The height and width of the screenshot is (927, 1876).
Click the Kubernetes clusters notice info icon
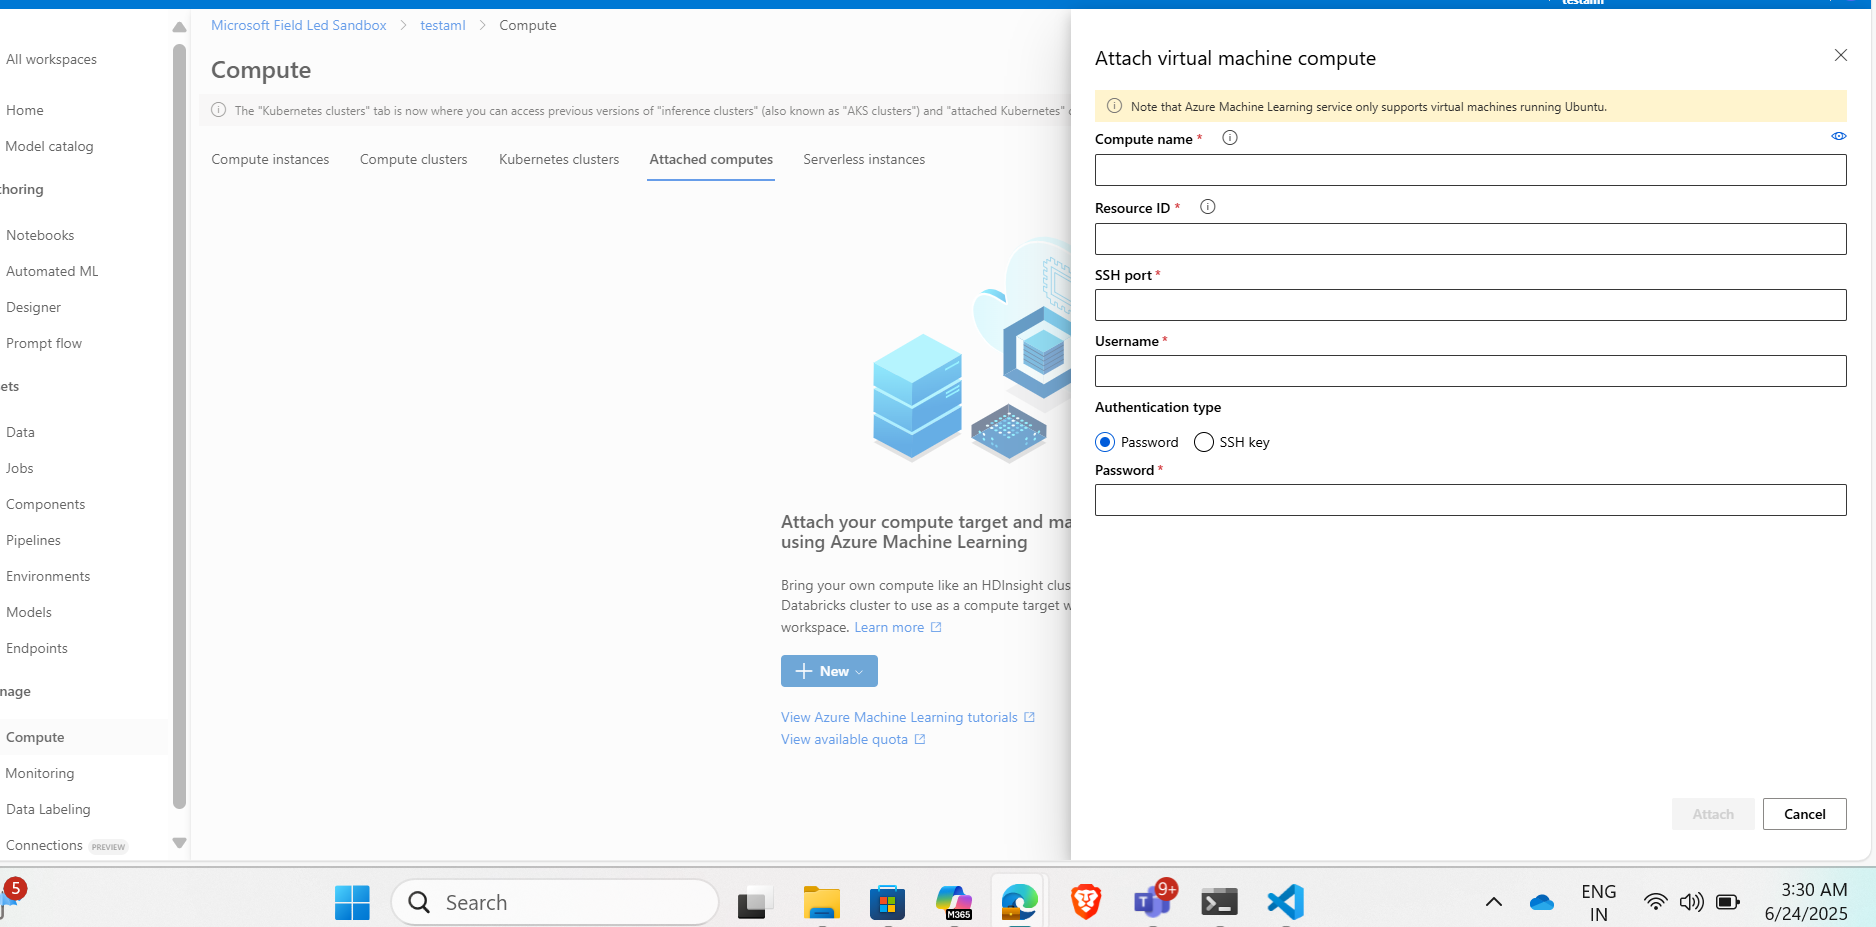pyautogui.click(x=218, y=110)
